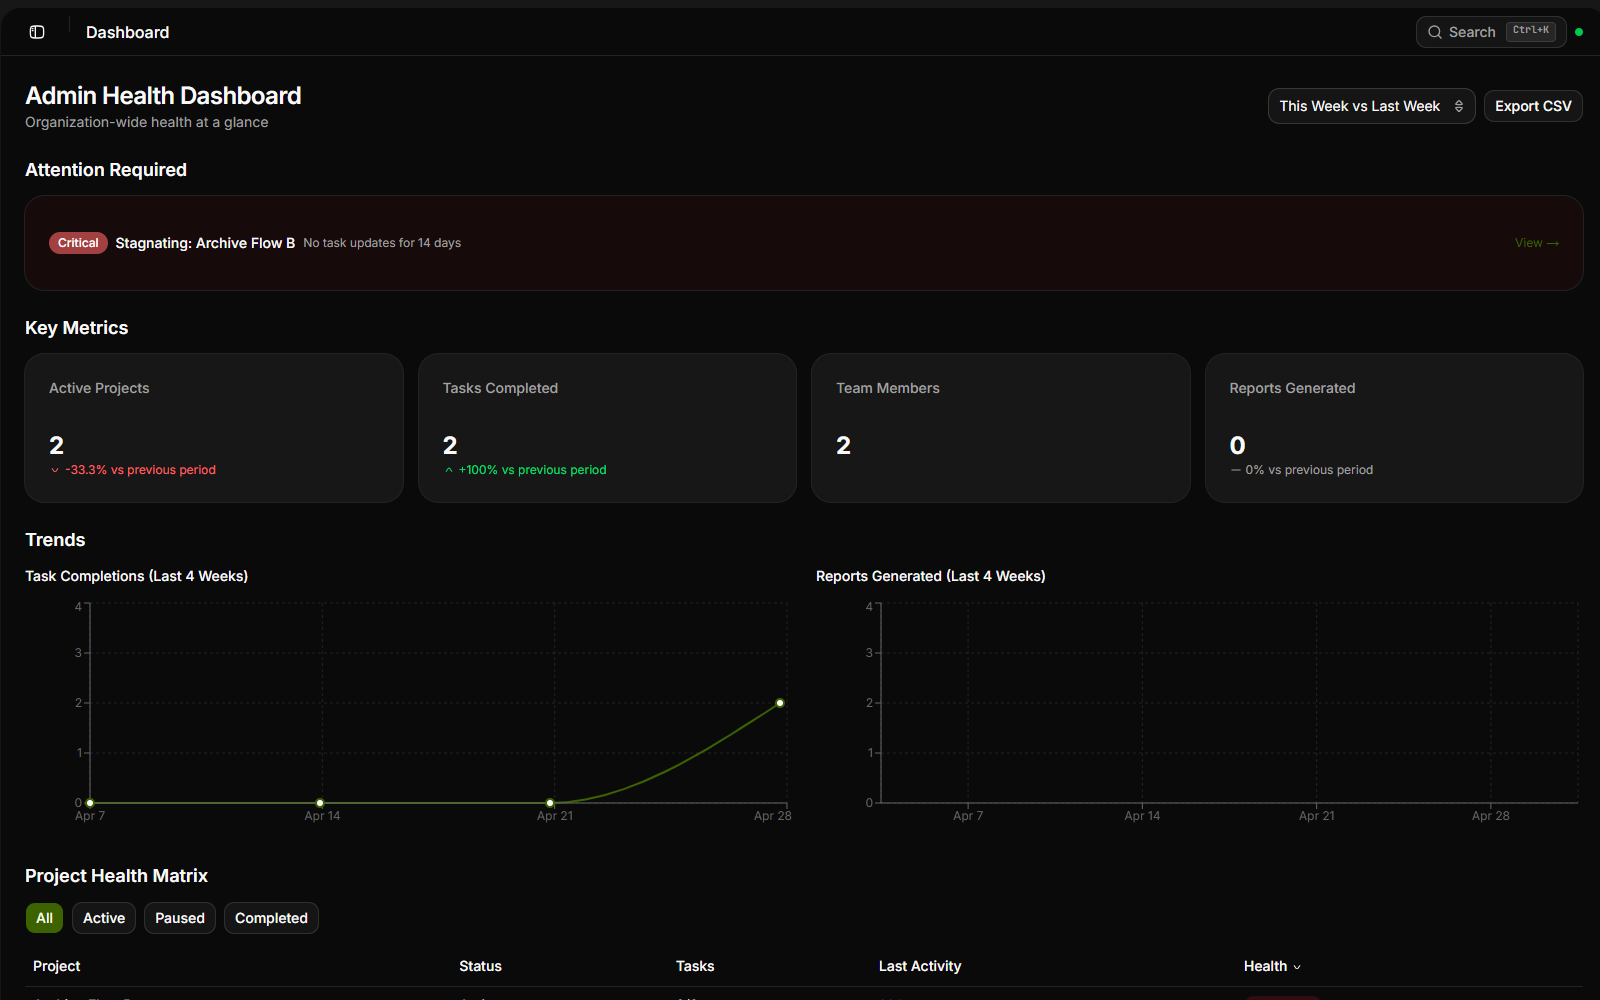This screenshot has height=1000, width=1600.
Task: Open the Dashboard breadcrumb title
Action: click(127, 32)
